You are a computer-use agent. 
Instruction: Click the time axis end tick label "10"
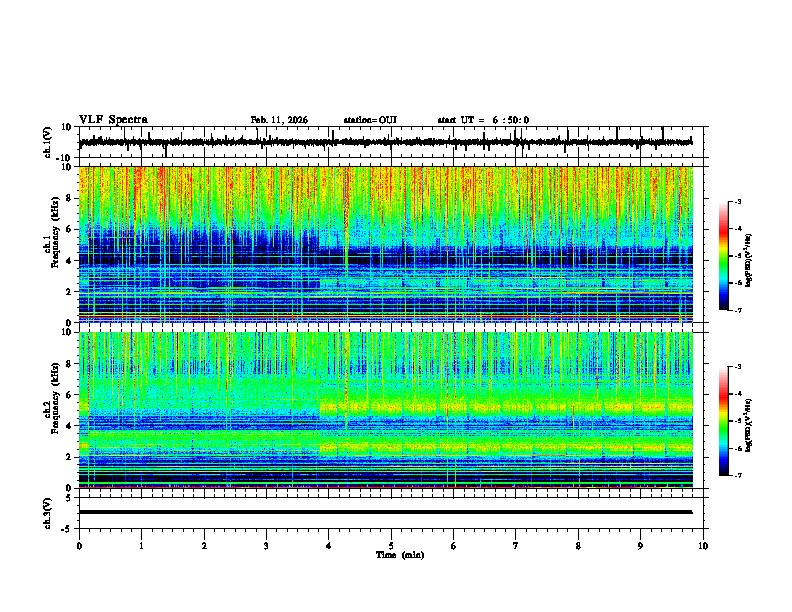[703, 546]
